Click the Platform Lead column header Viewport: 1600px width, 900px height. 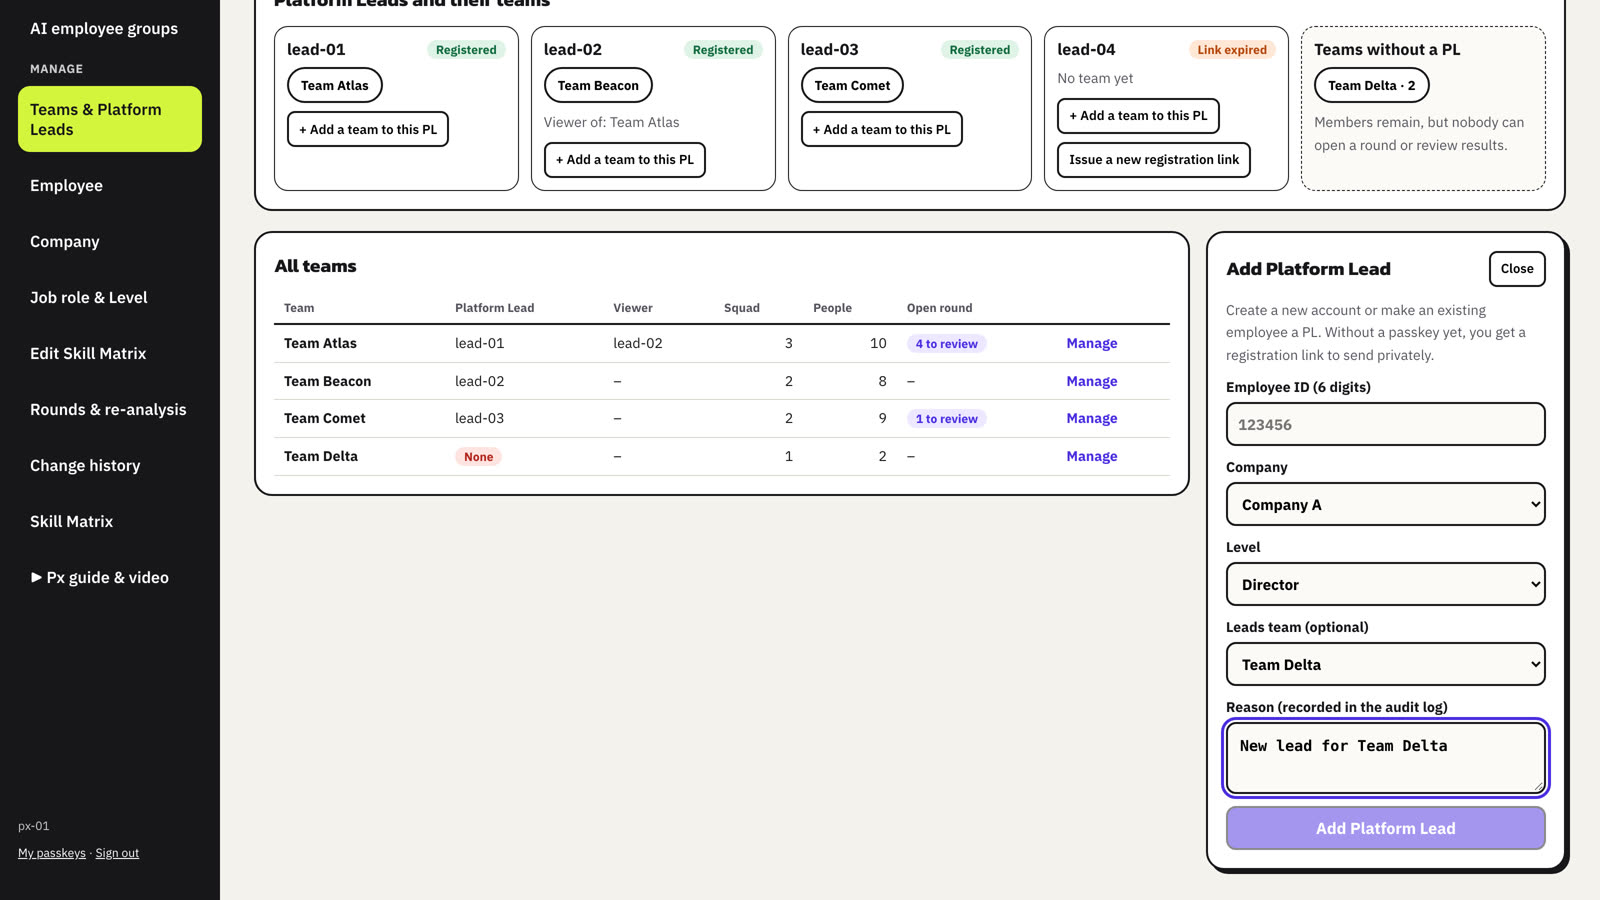pyautogui.click(x=495, y=307)
